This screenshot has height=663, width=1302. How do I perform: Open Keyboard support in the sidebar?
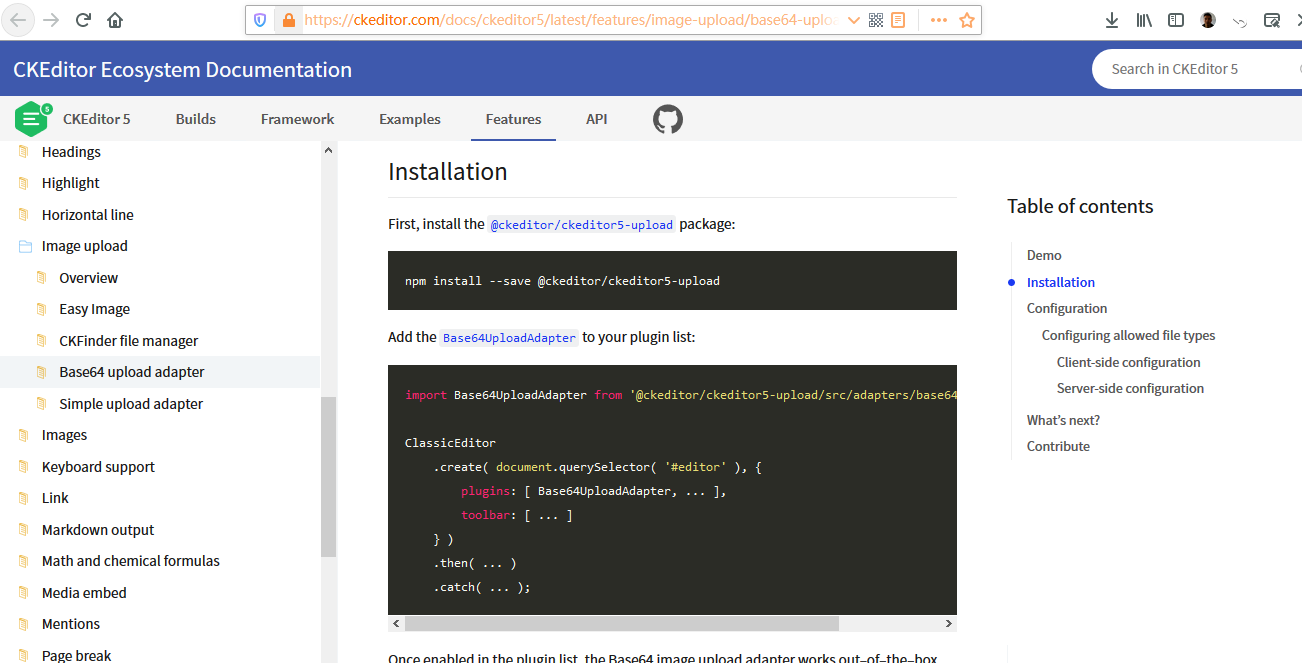[98, 467]
